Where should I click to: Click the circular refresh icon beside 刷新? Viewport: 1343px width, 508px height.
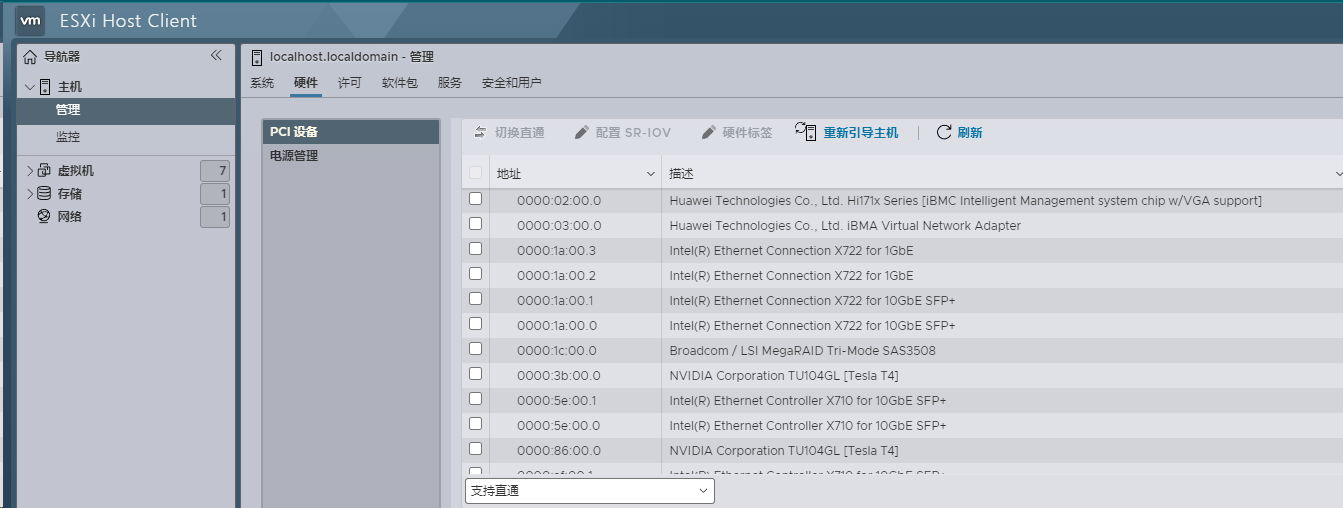click(944, 132)
